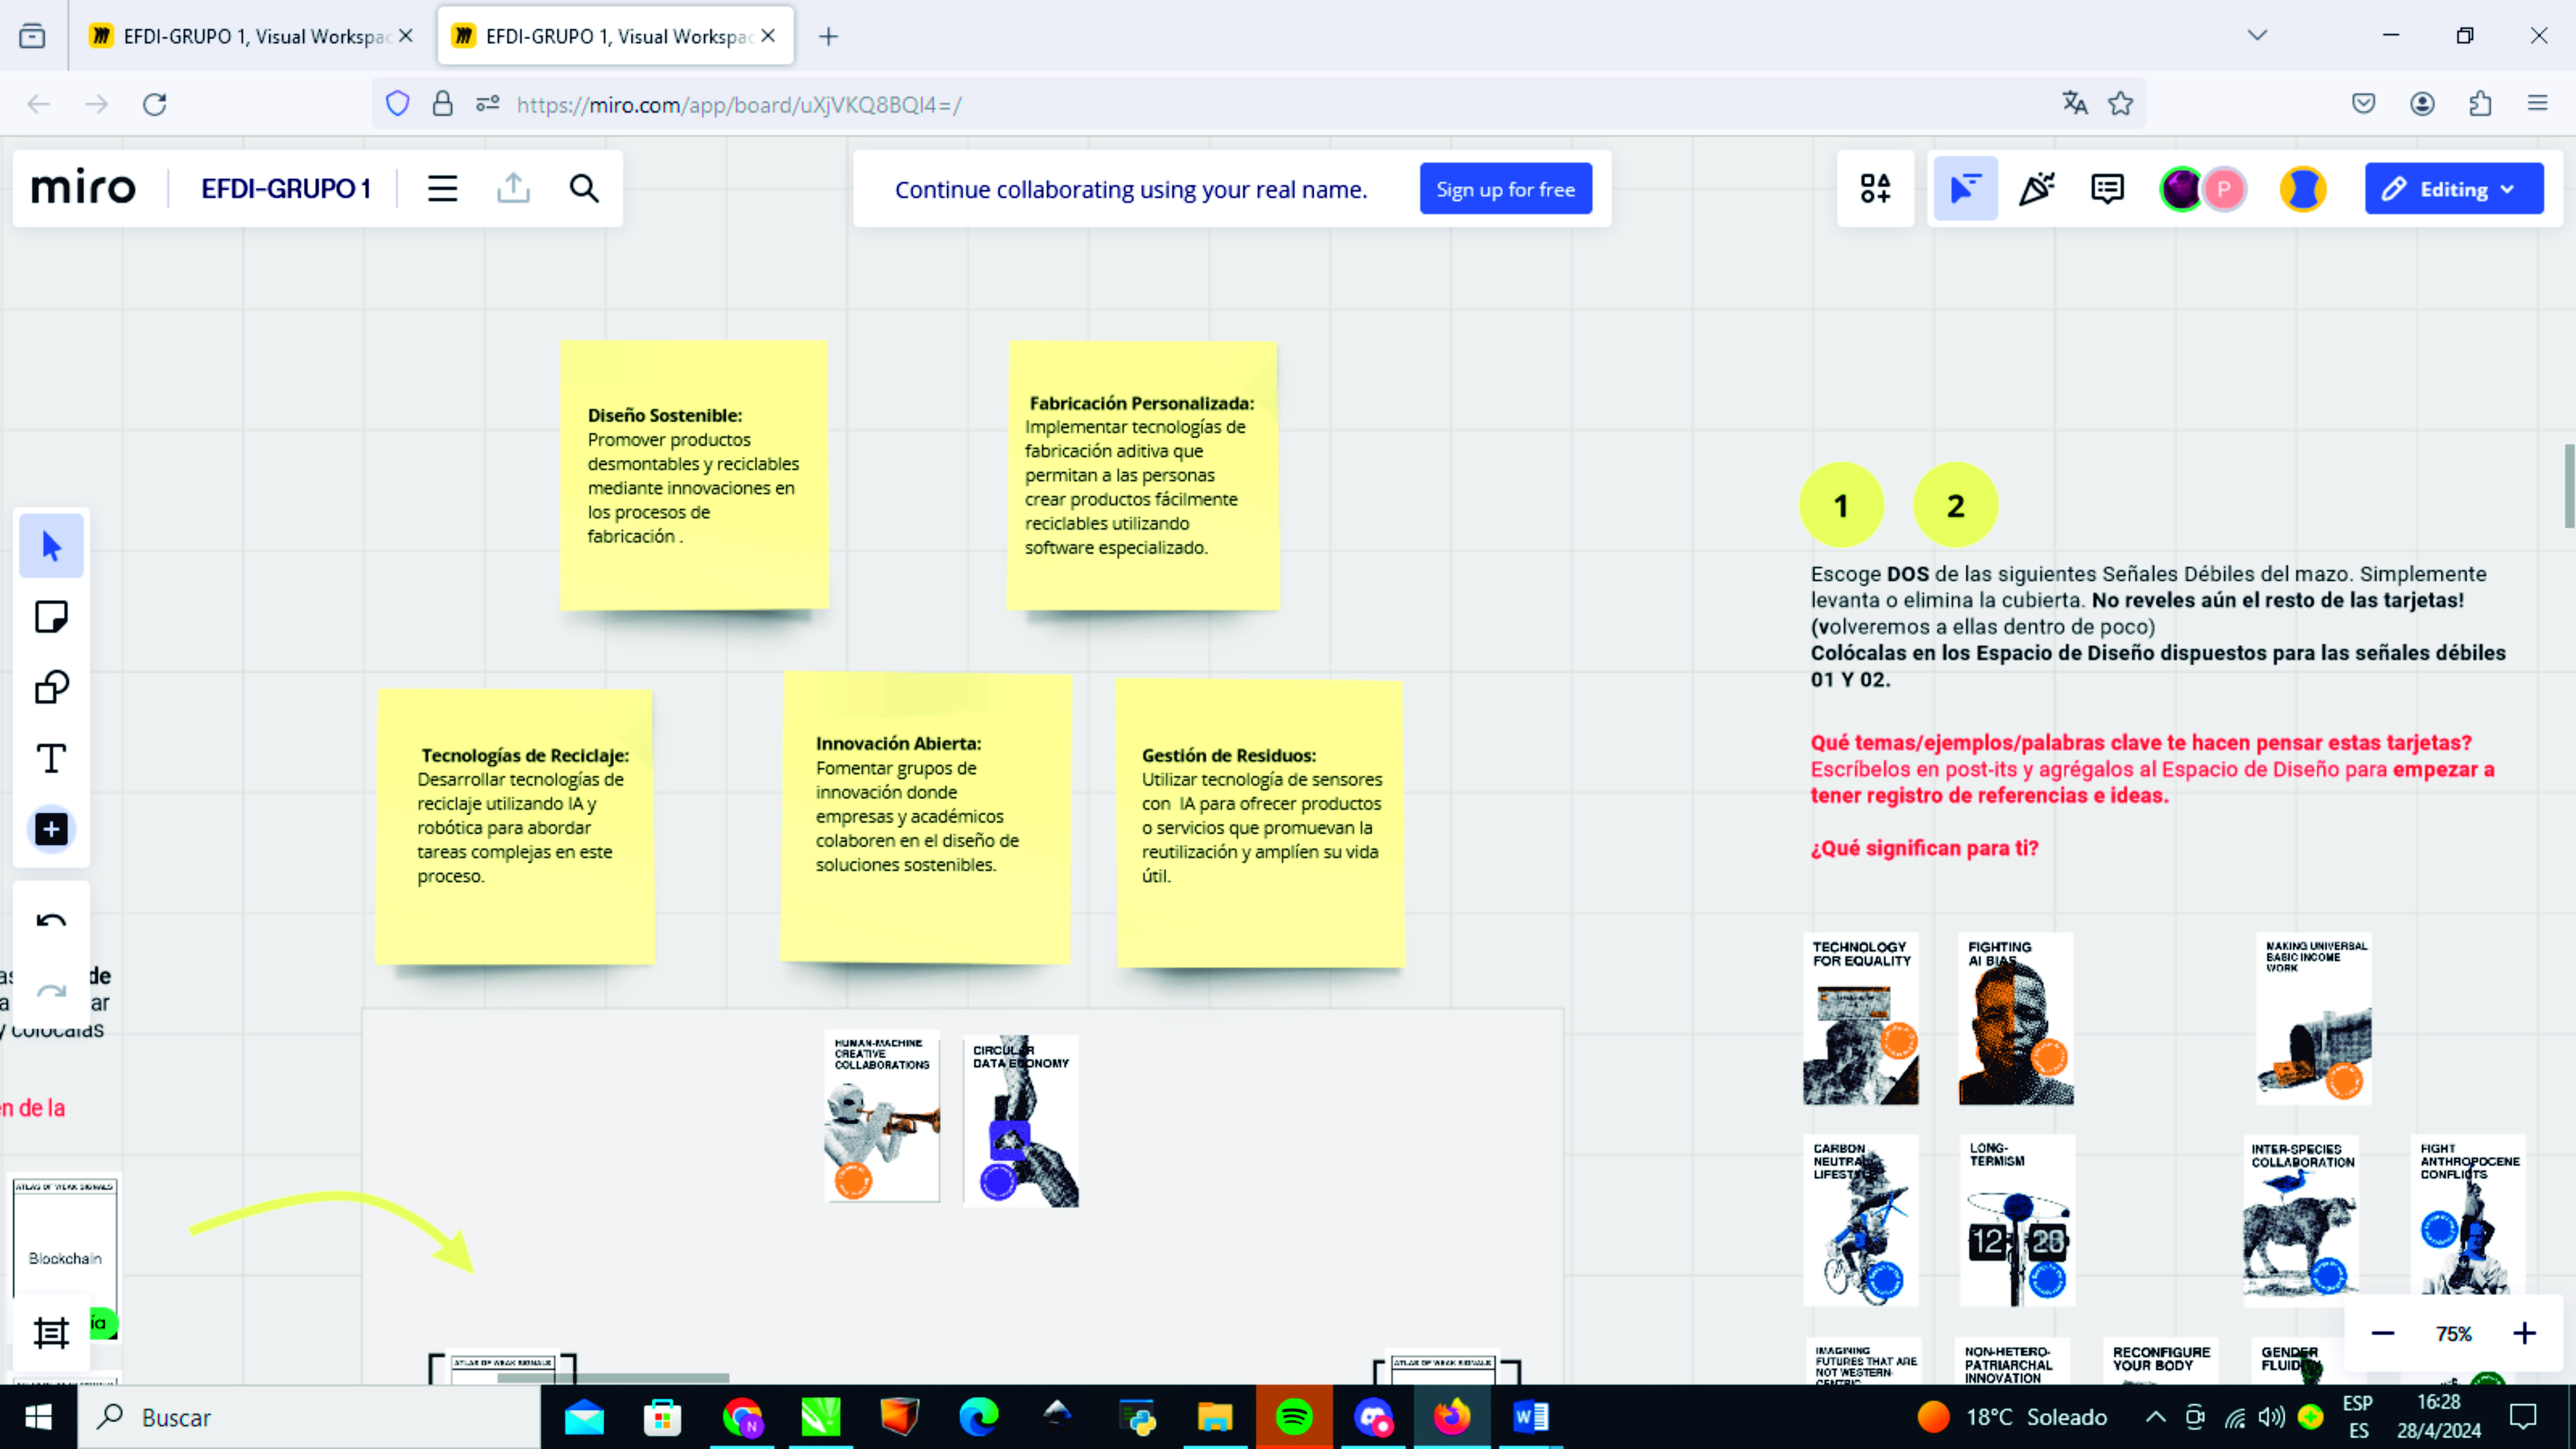Screen dimensions: 2576x1449
Task: Open the extensions puzzle icon
Action: pos(2480,103)
